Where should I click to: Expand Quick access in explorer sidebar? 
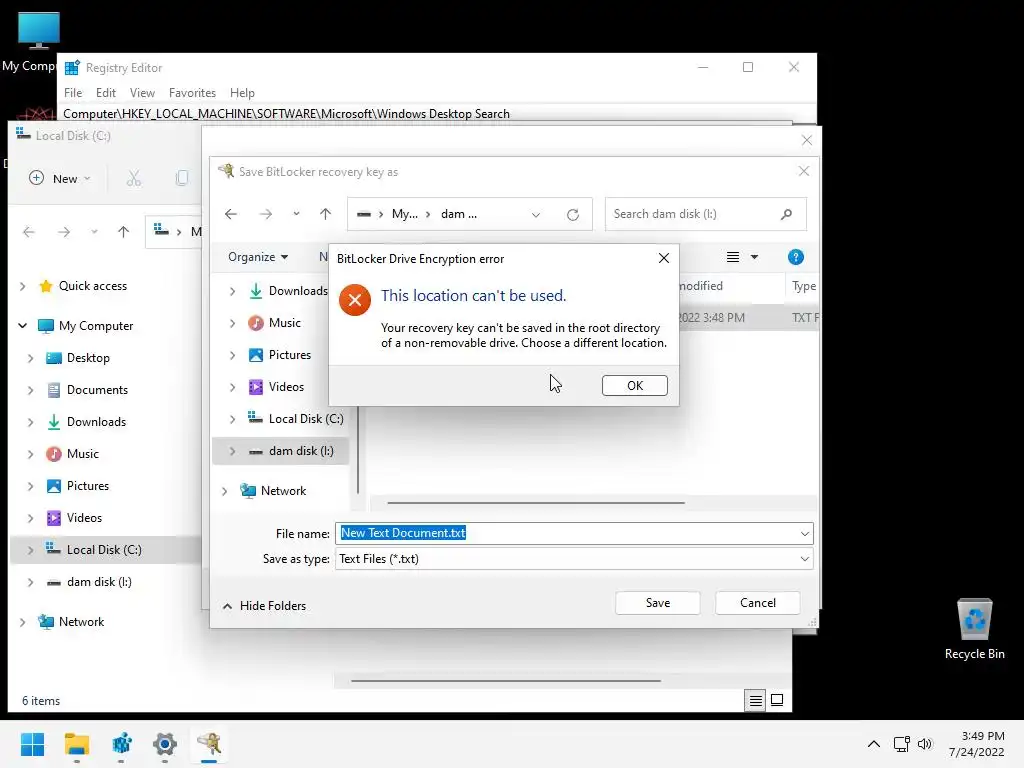23,286
